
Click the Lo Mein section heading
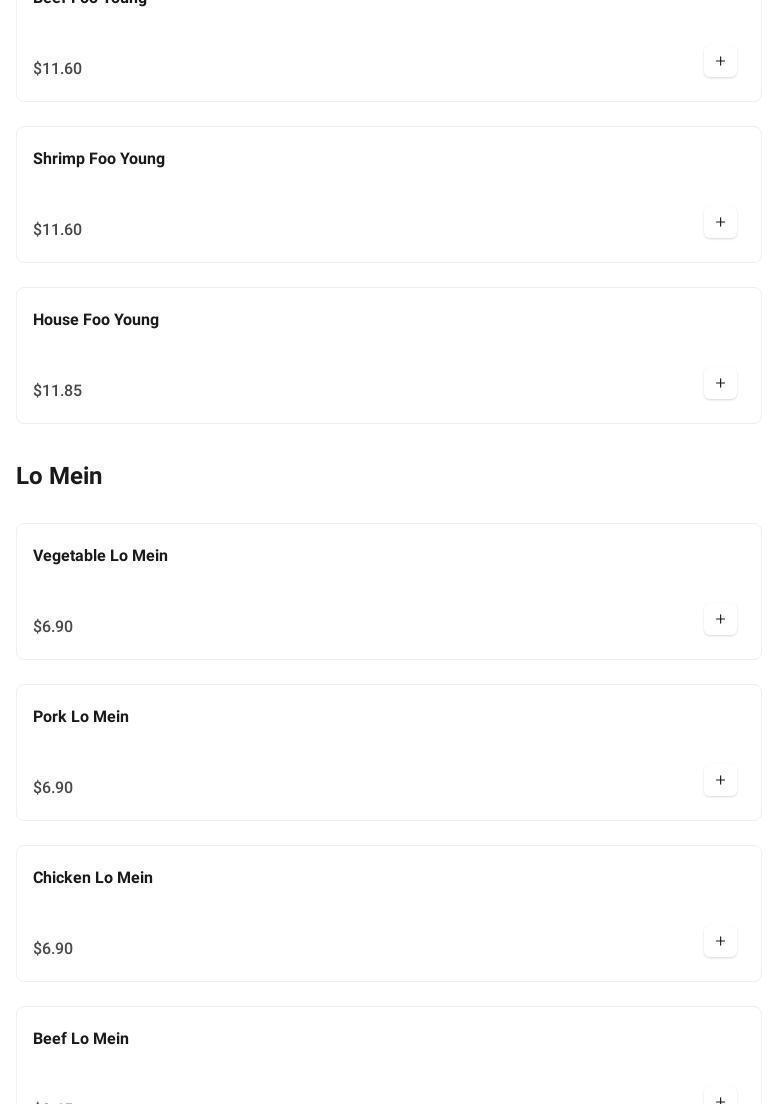59,476
